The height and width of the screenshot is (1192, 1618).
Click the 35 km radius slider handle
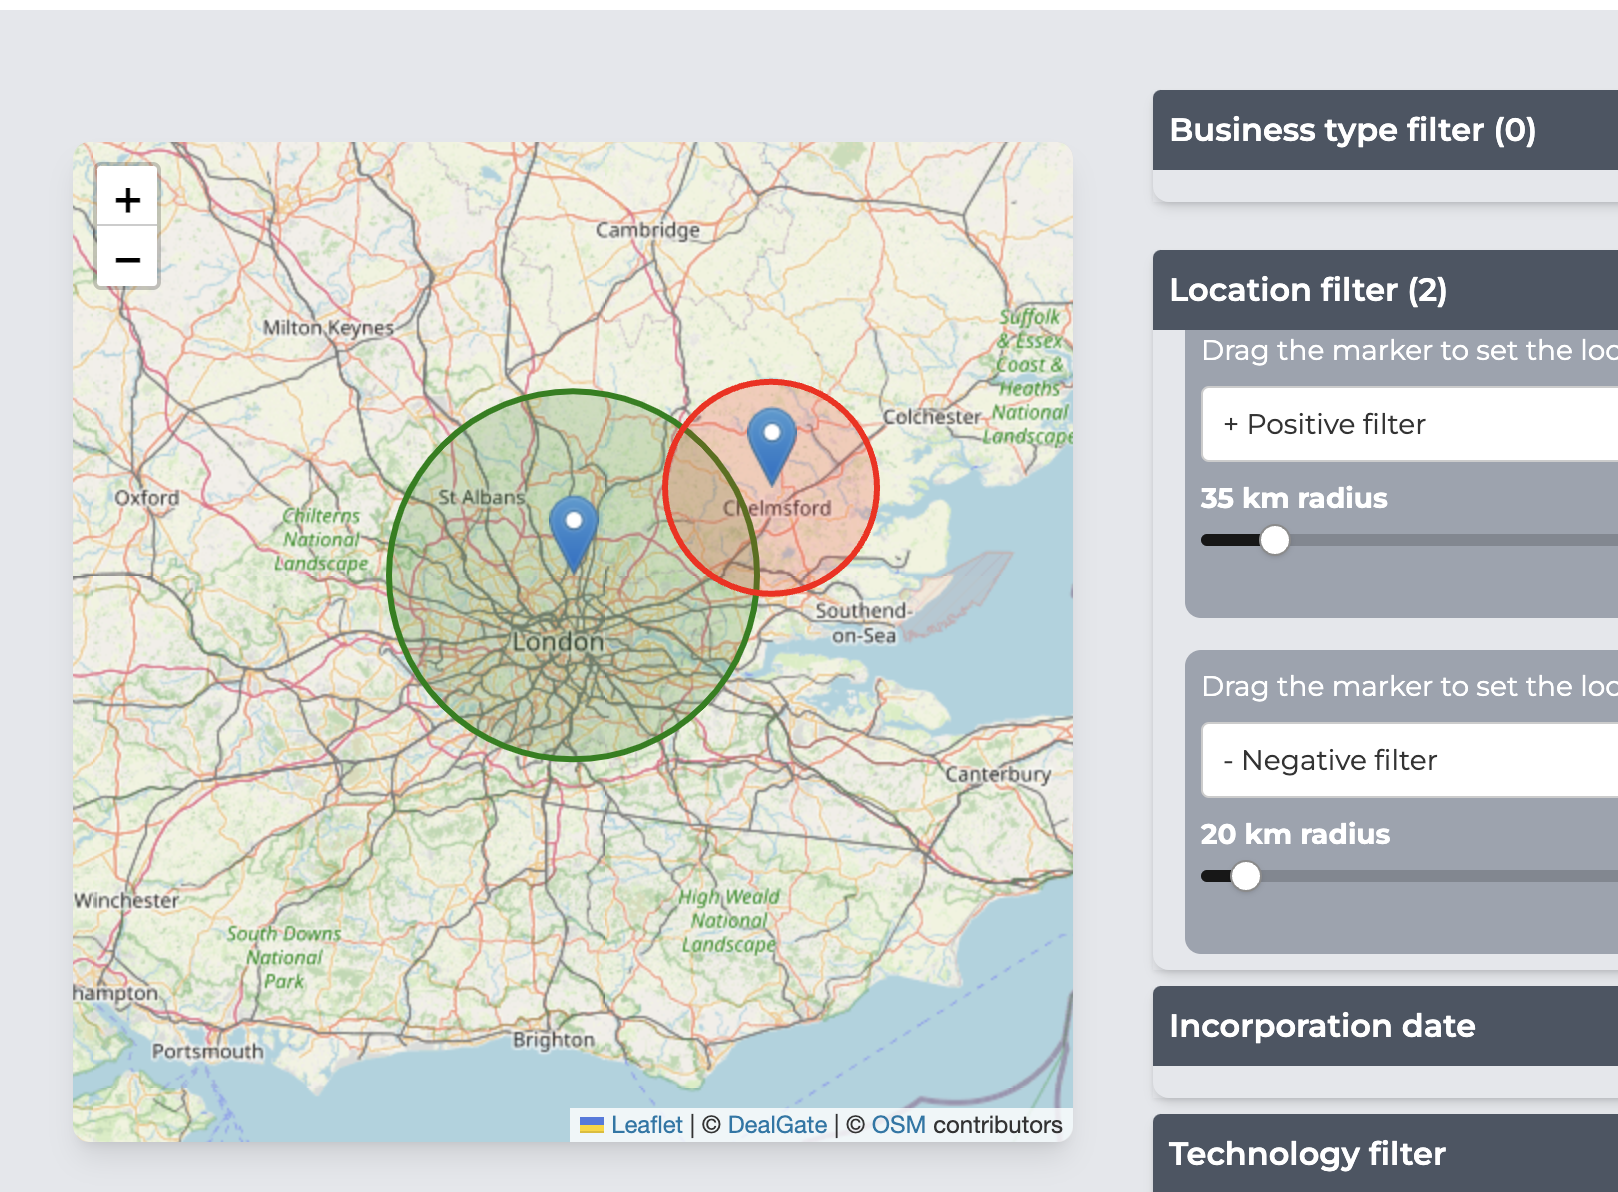tap(1274, 540)
